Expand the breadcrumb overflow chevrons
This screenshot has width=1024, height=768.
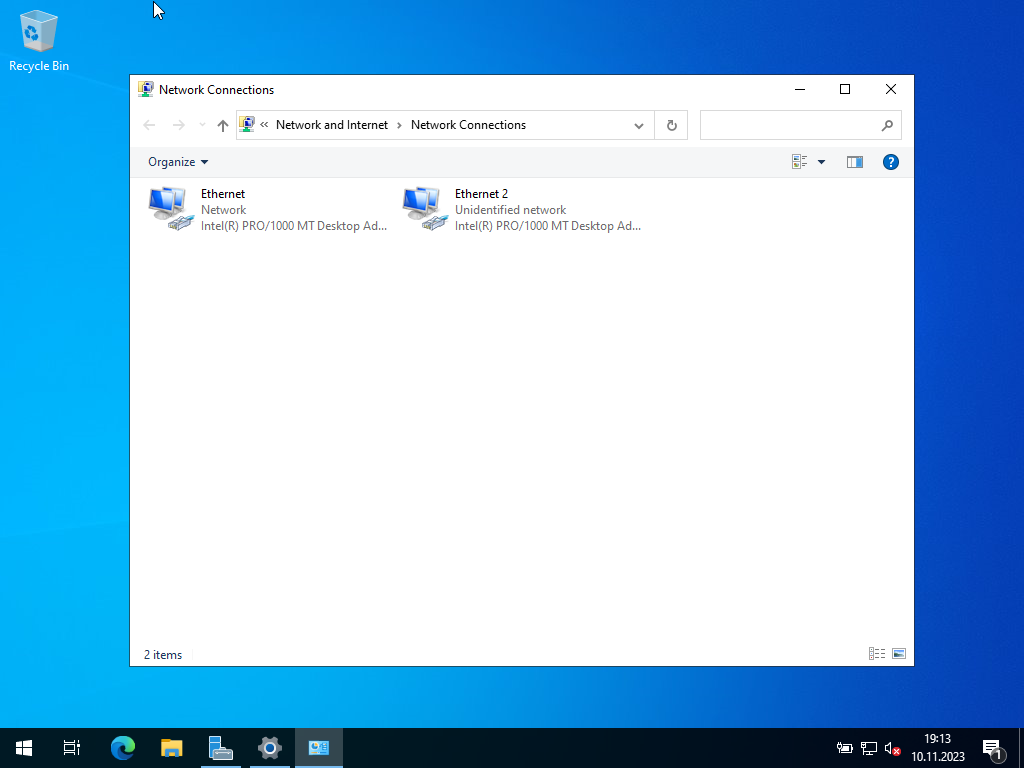pyautogui.click(x=264, y=125)
